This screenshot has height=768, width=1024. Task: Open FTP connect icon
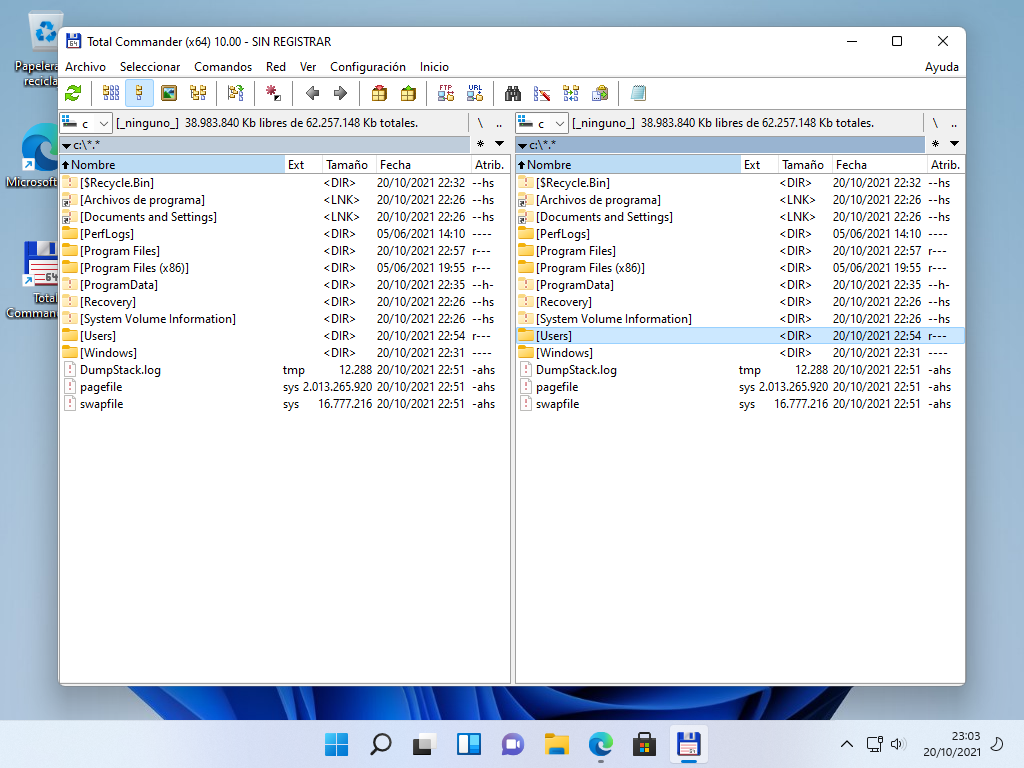pos(446,93)
